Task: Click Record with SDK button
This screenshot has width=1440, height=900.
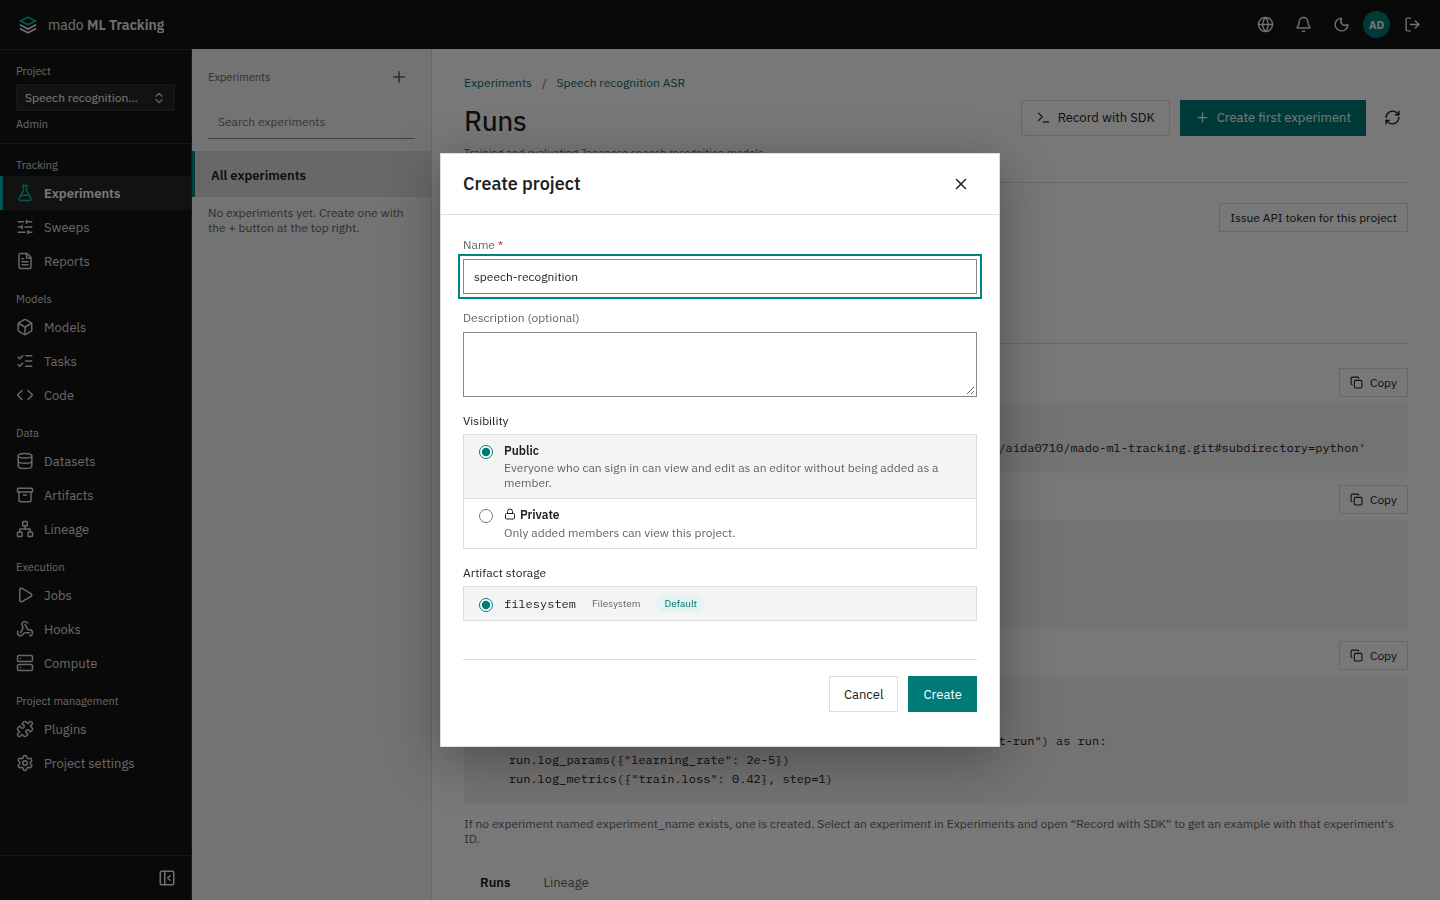Action: (x=1095, y=118)
